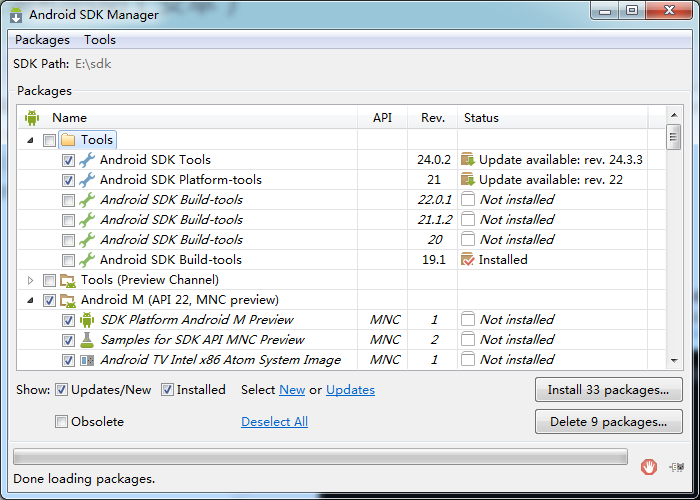Click the Android M folder icon
This screenshot has height=500, width=700.
(68, 300)
